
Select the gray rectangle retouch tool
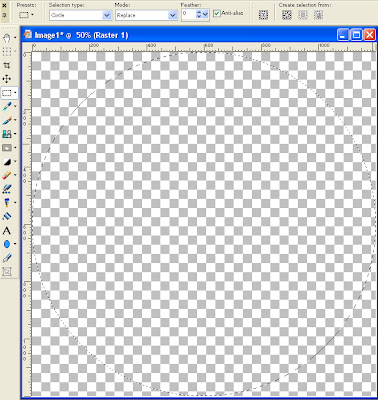6,148
